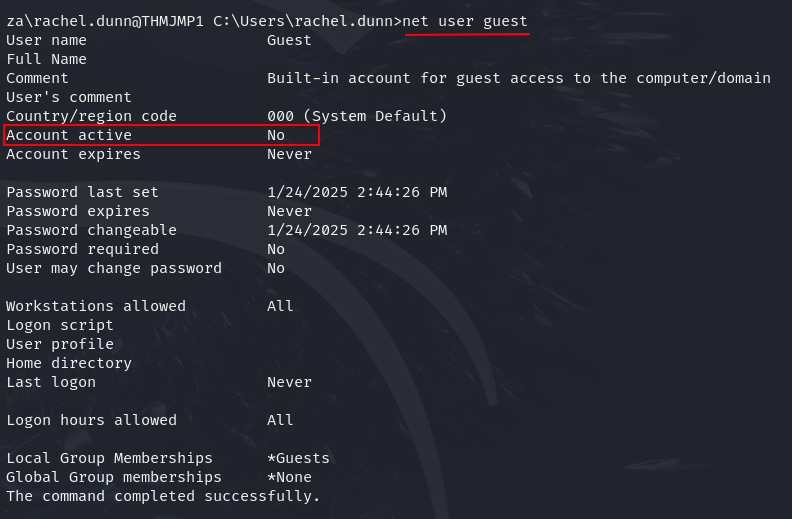Click the '*None' global group membership

coord(289,477)
